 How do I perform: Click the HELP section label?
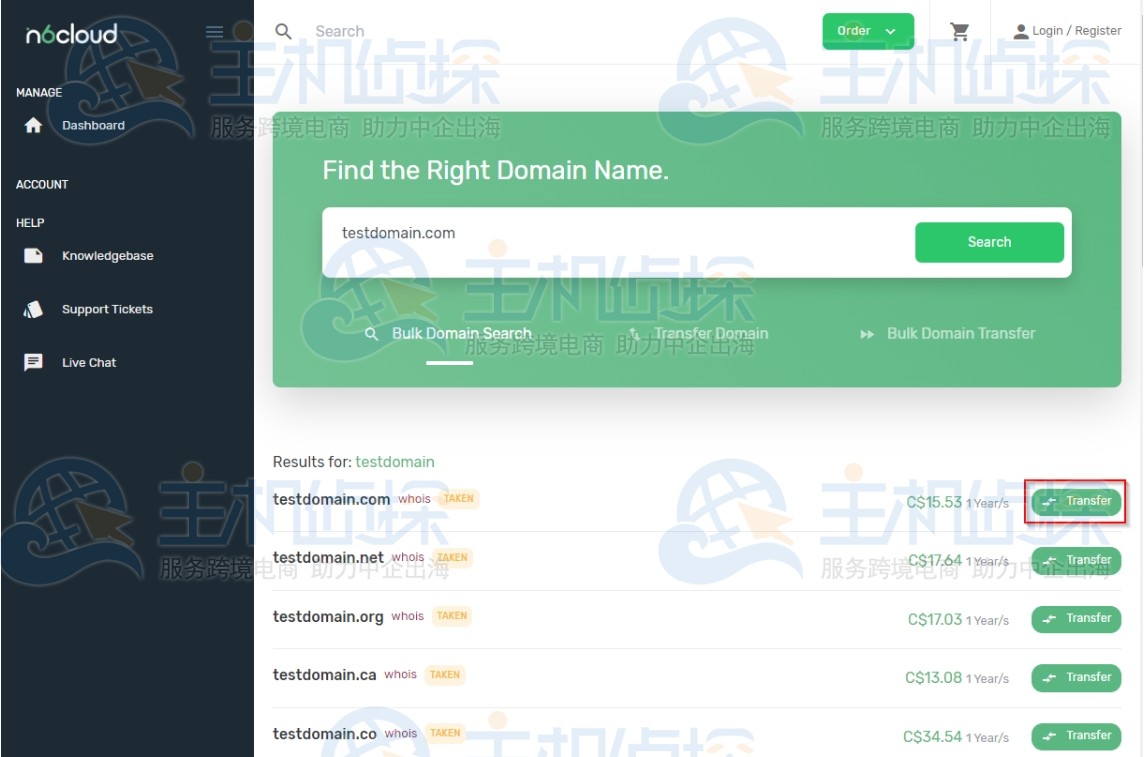30,223
